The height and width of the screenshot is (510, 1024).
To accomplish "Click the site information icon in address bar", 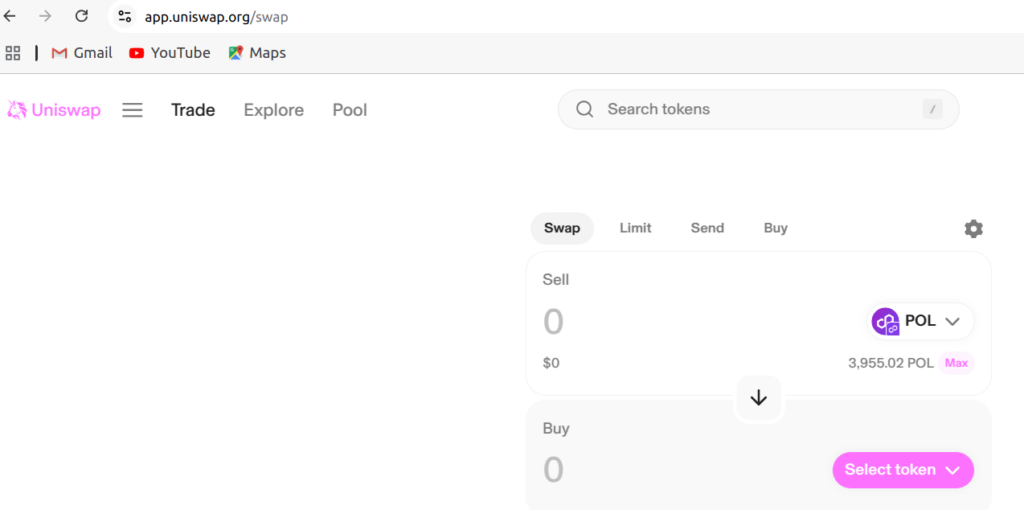I will [x=125, y=16].
